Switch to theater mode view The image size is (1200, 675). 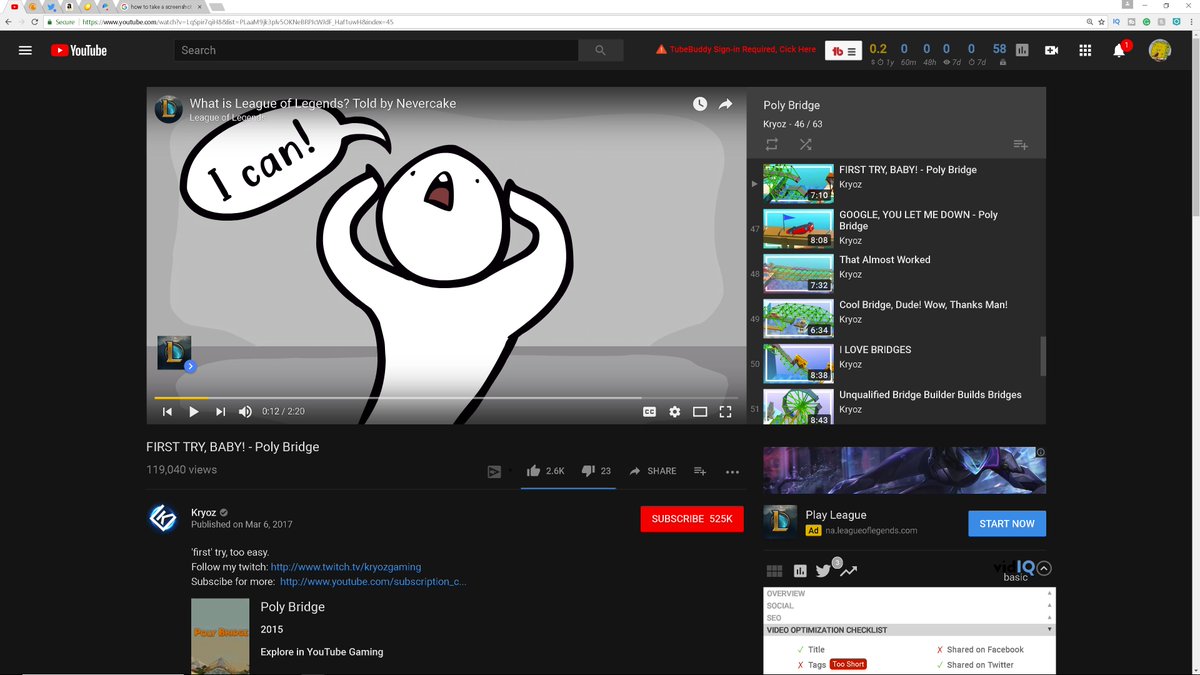pos(700,411)
